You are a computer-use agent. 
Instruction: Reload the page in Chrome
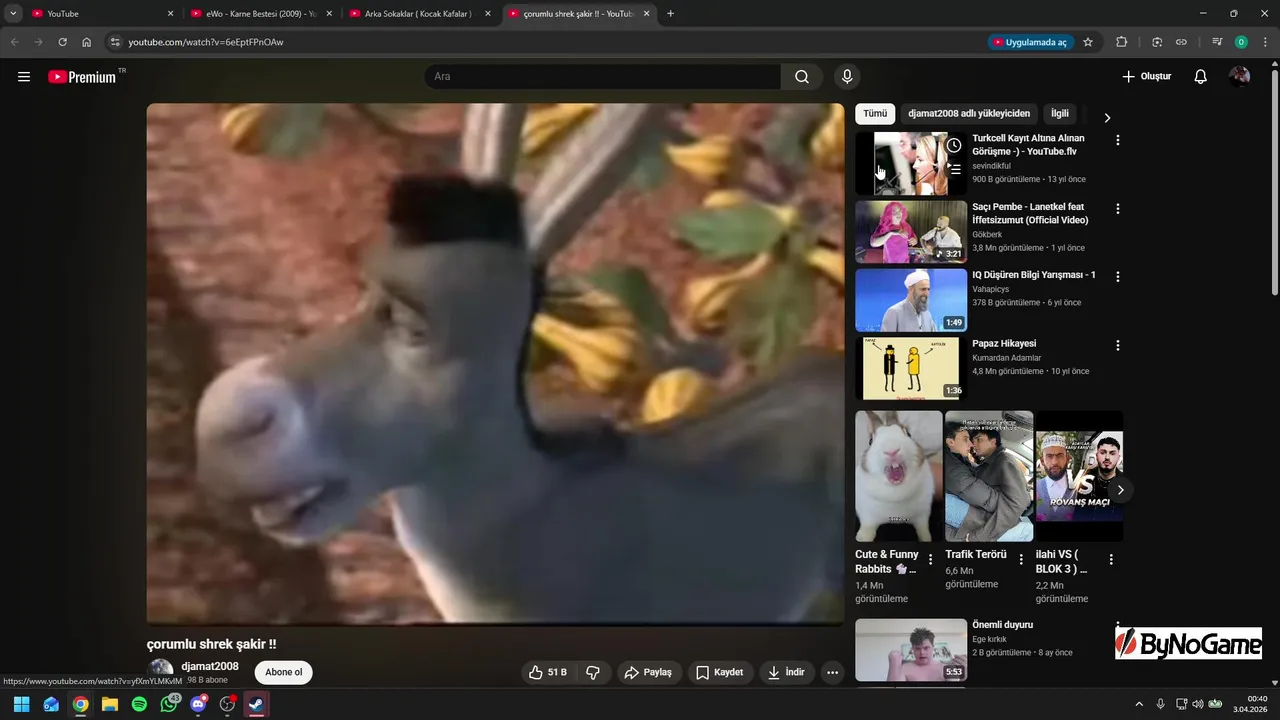[x=62, y=42]
